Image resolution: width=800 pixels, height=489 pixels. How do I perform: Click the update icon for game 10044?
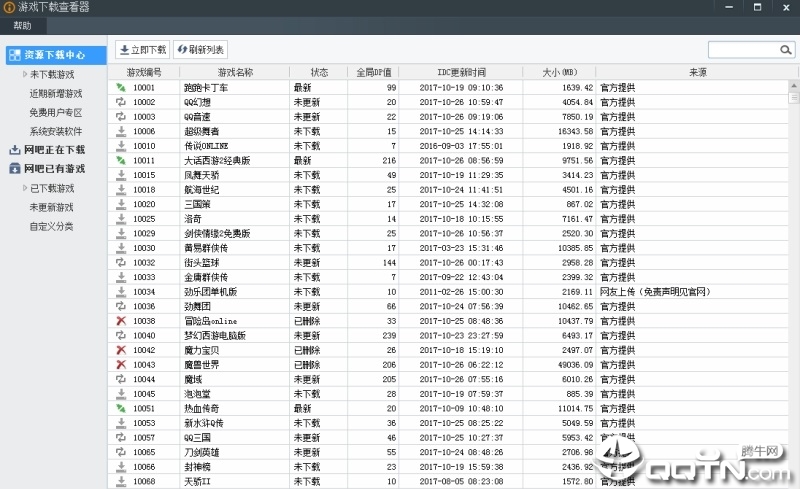(120, 379)
